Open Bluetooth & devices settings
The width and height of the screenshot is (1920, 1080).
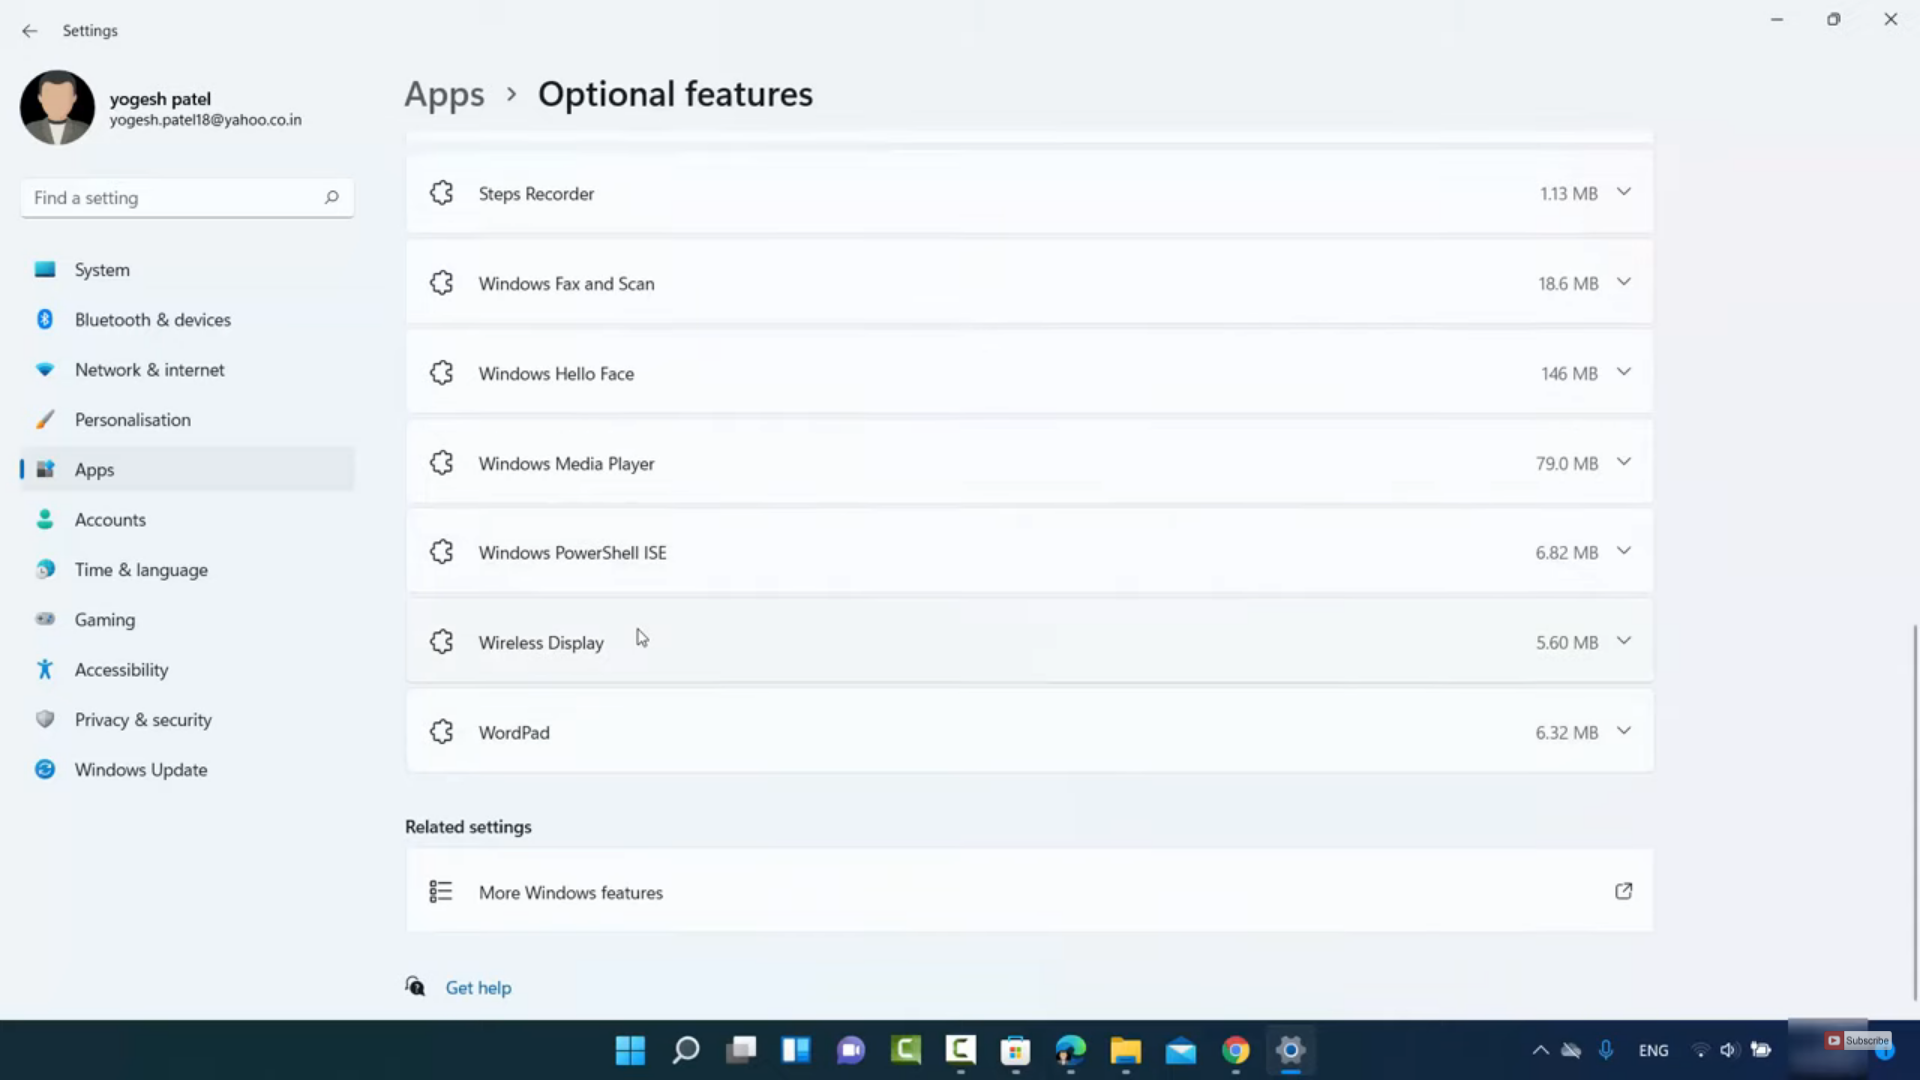(187, 320)
